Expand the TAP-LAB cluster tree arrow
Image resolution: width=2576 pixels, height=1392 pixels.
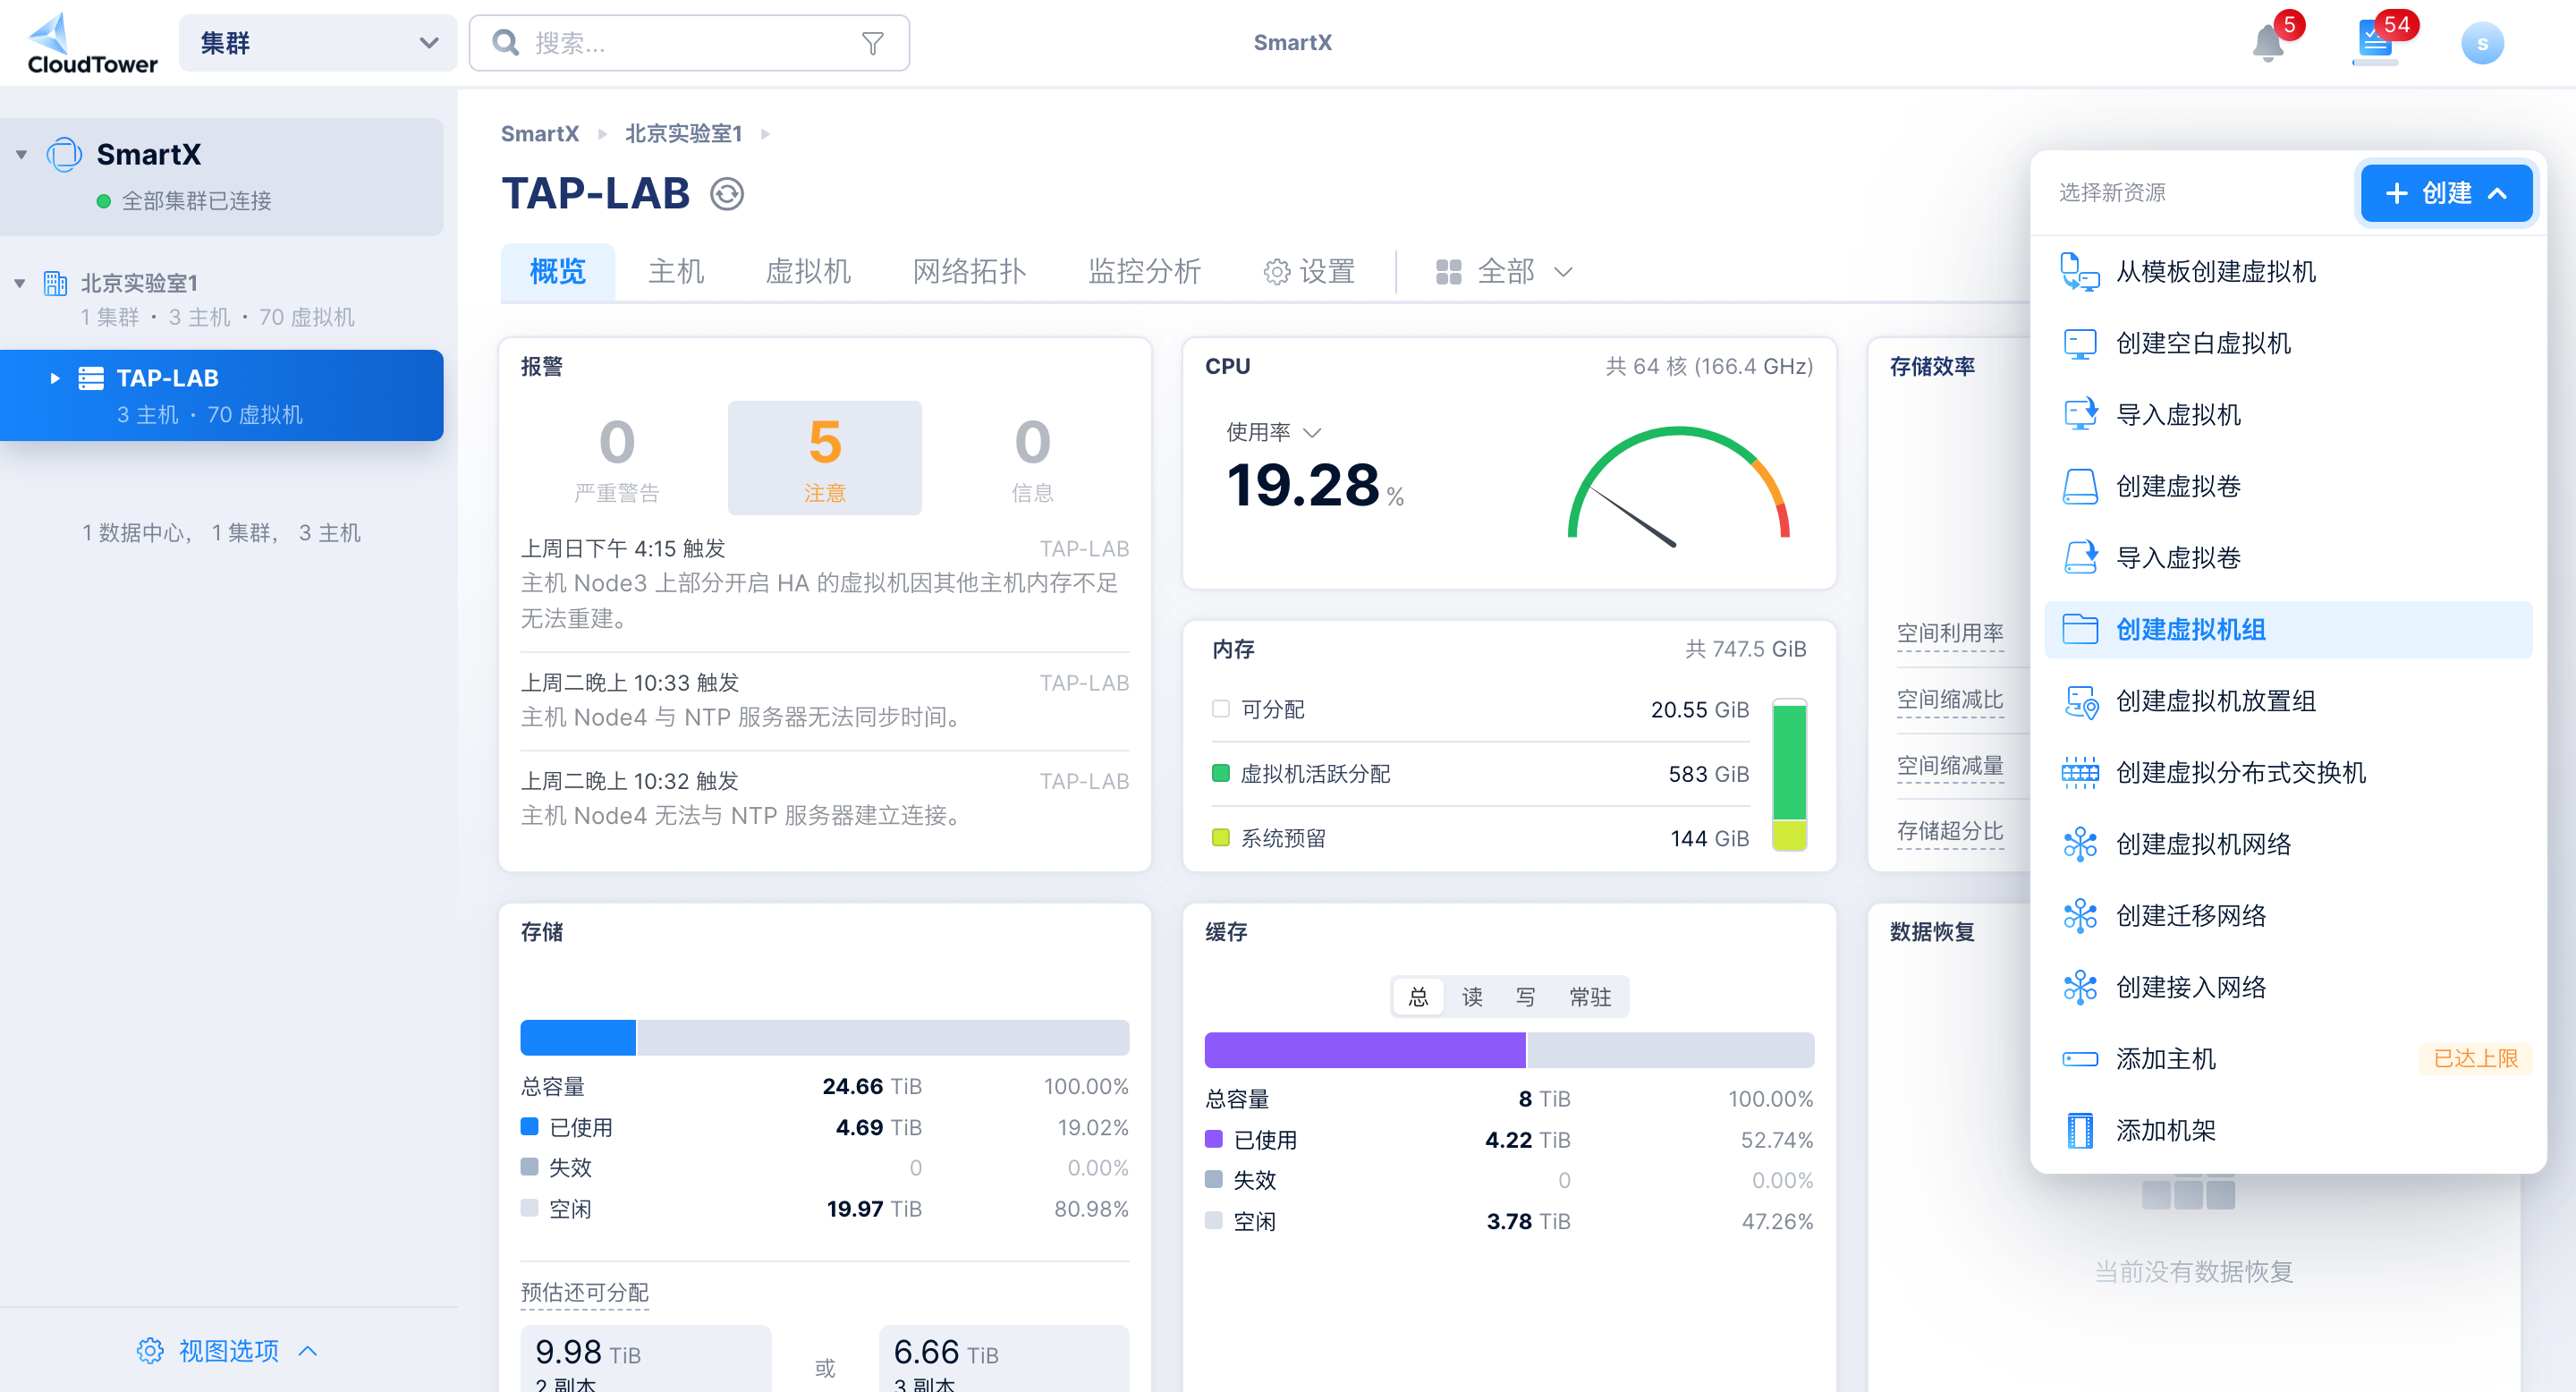click(x=54, y=378)
